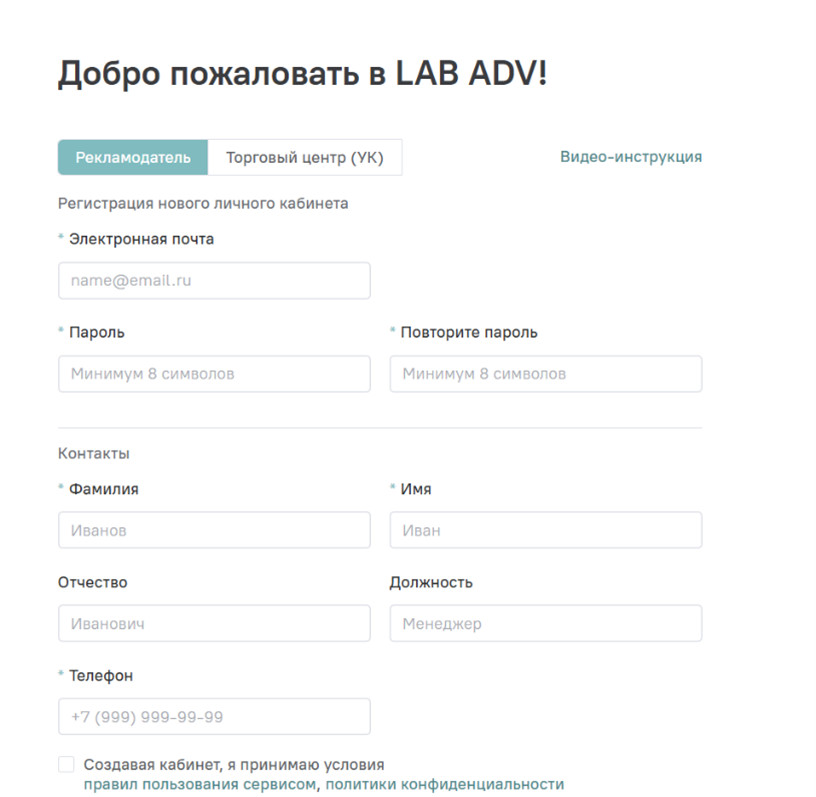
Task: Click the Телефон field label
Action: (101, 676)
